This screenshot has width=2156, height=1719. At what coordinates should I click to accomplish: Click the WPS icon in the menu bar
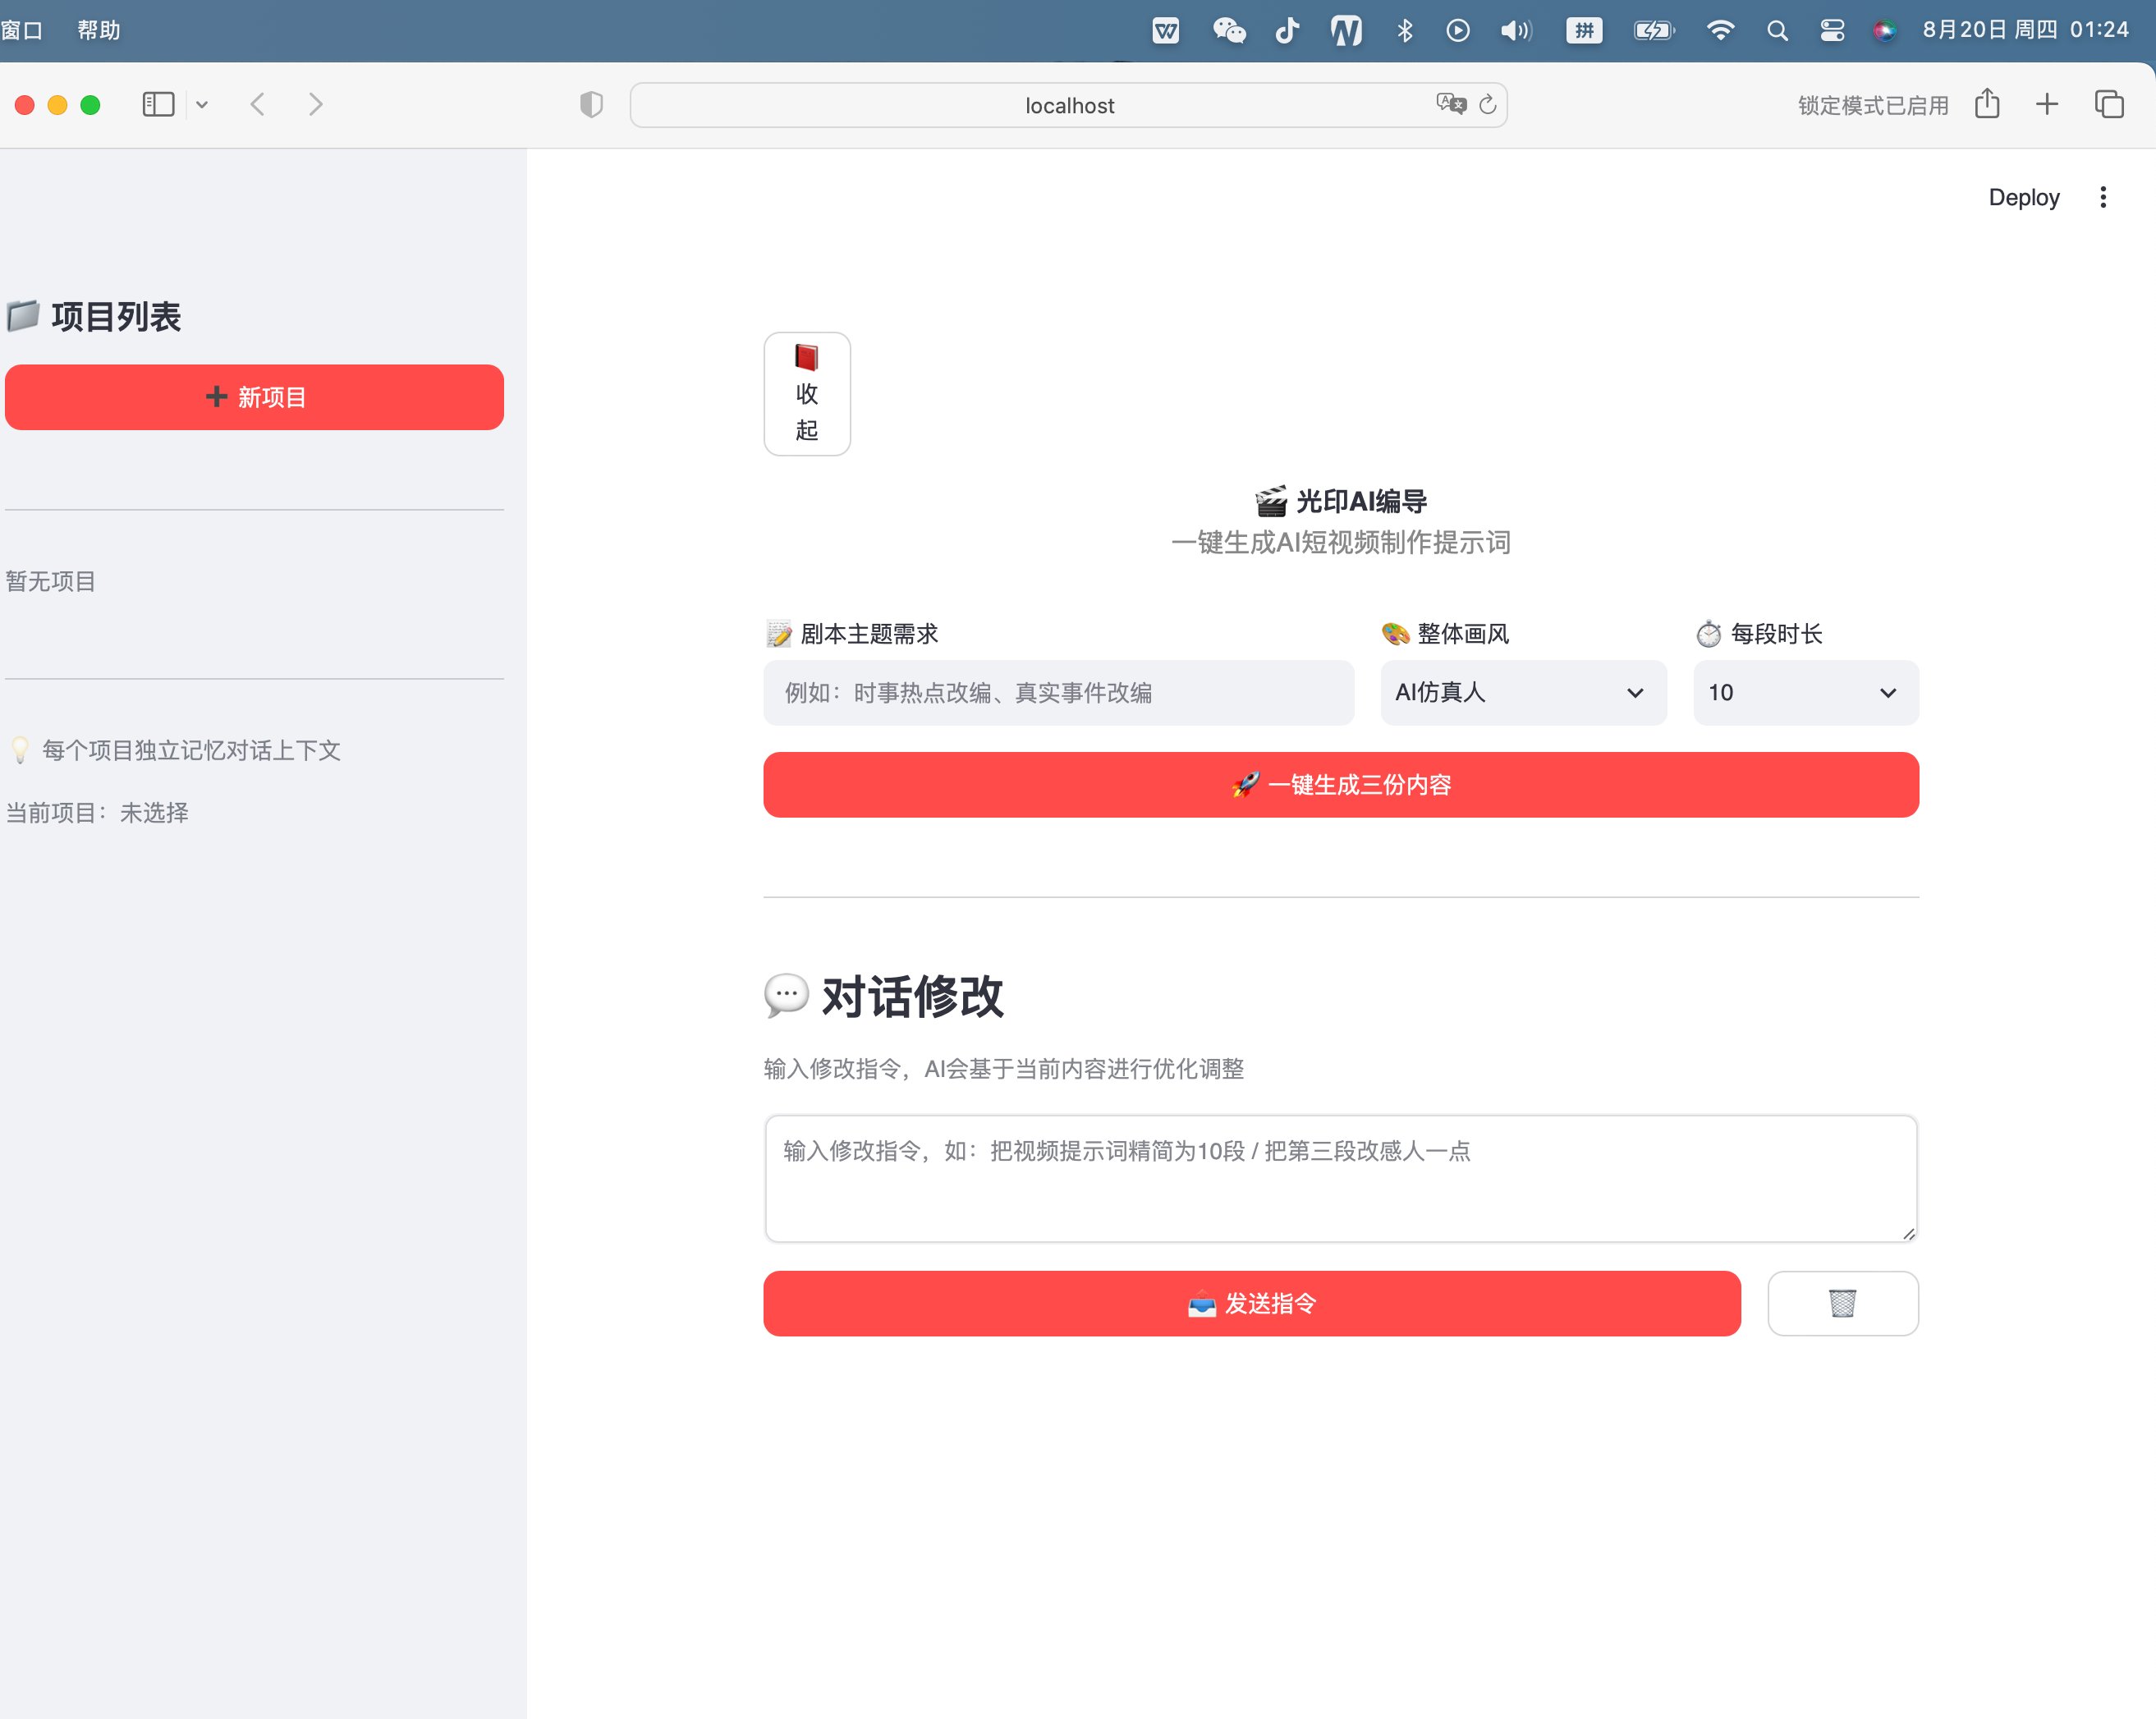[1166, 31]
